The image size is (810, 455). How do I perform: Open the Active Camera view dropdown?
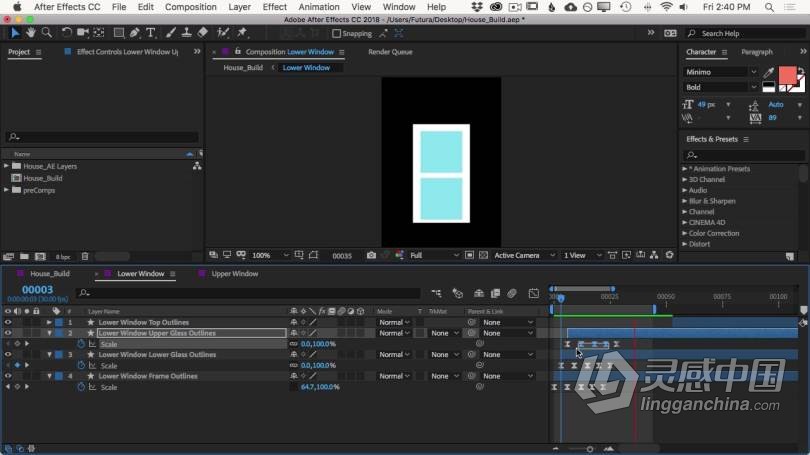(520, 256)
